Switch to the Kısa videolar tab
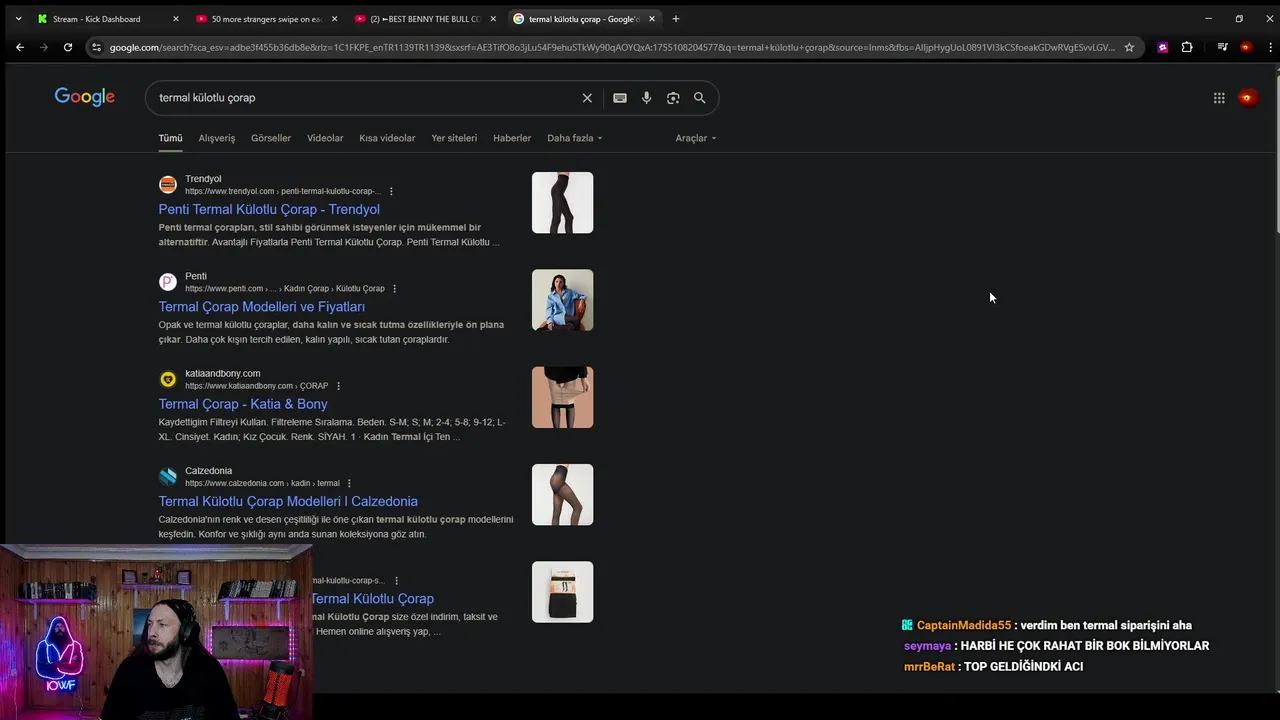This screenshot has height=720, width=1280. pos(387,138)
